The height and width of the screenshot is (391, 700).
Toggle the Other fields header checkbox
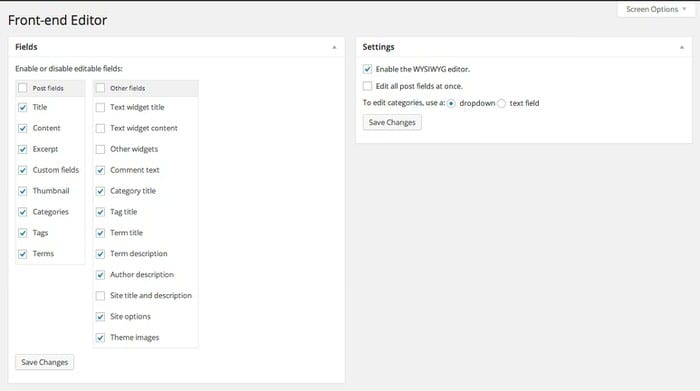pyautogui.click(x=100, y=88)
